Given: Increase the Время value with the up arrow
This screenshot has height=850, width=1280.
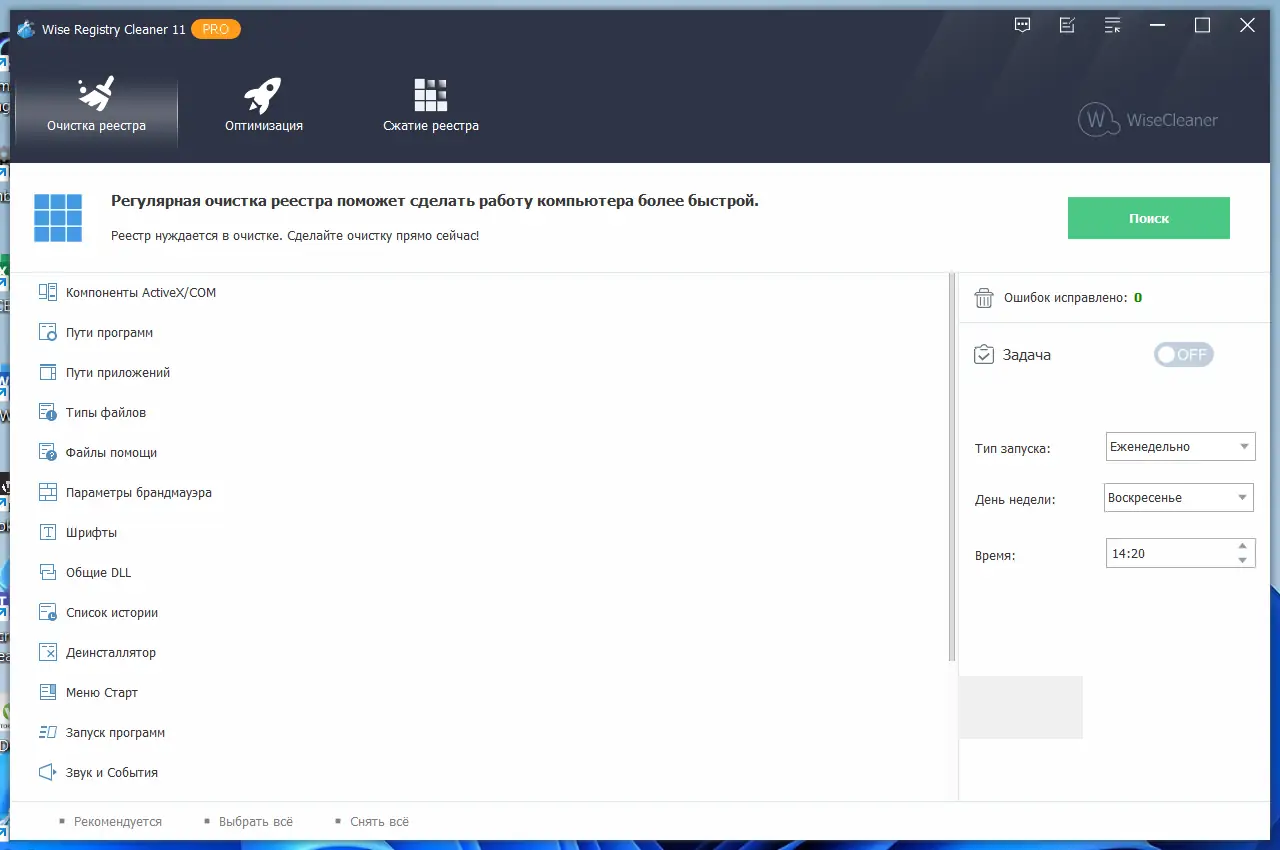Looking at the screenshot, I should point(1243,546).
